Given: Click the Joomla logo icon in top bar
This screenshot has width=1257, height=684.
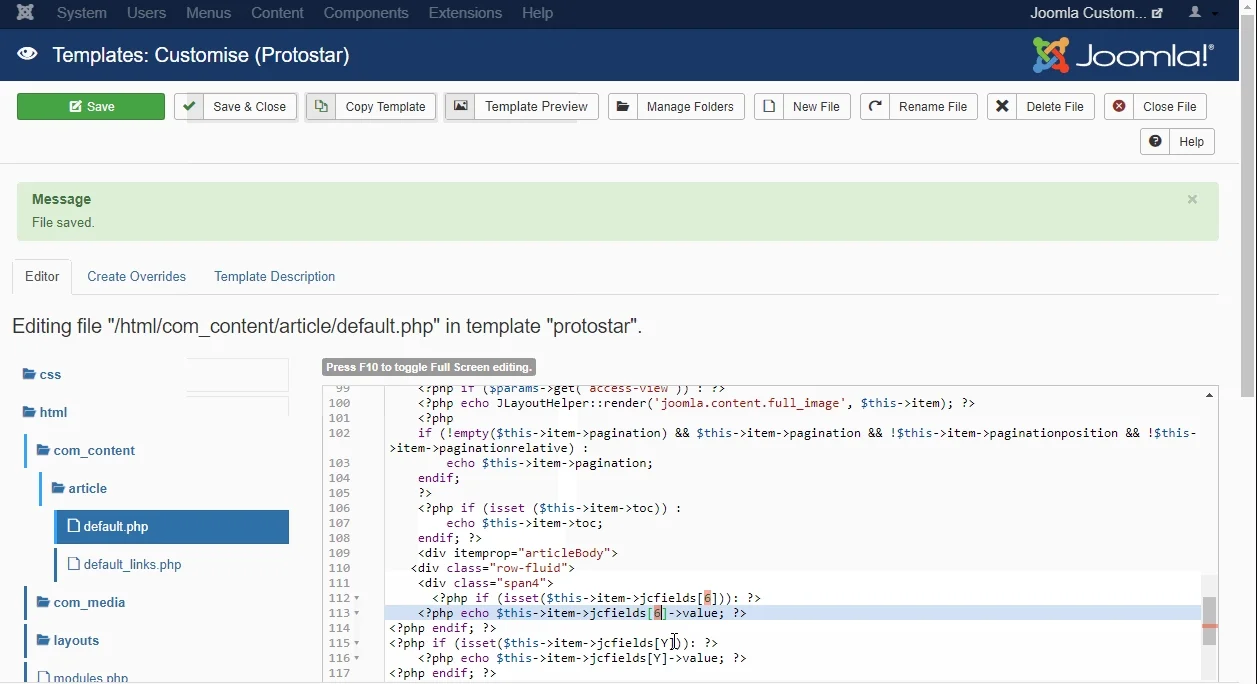Looking at the screenshot, I should tap(25, 13).
